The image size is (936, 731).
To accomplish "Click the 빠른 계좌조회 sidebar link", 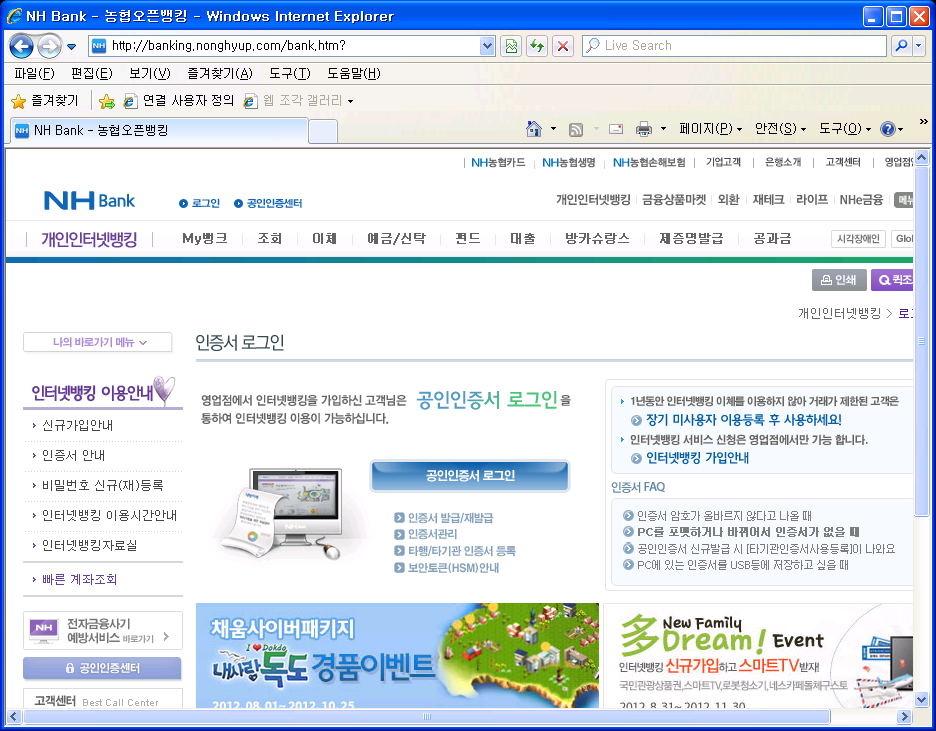I will coord(79,579).
